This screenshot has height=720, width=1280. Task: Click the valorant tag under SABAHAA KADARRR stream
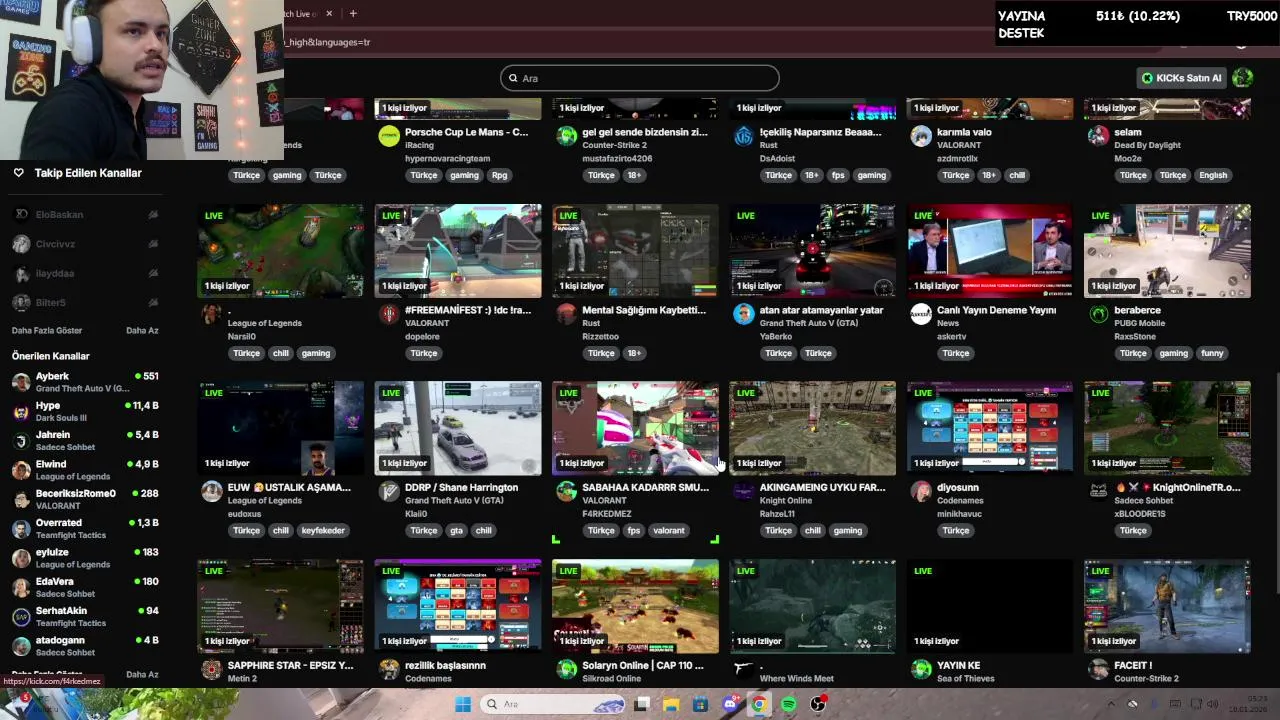pos(669,531)
